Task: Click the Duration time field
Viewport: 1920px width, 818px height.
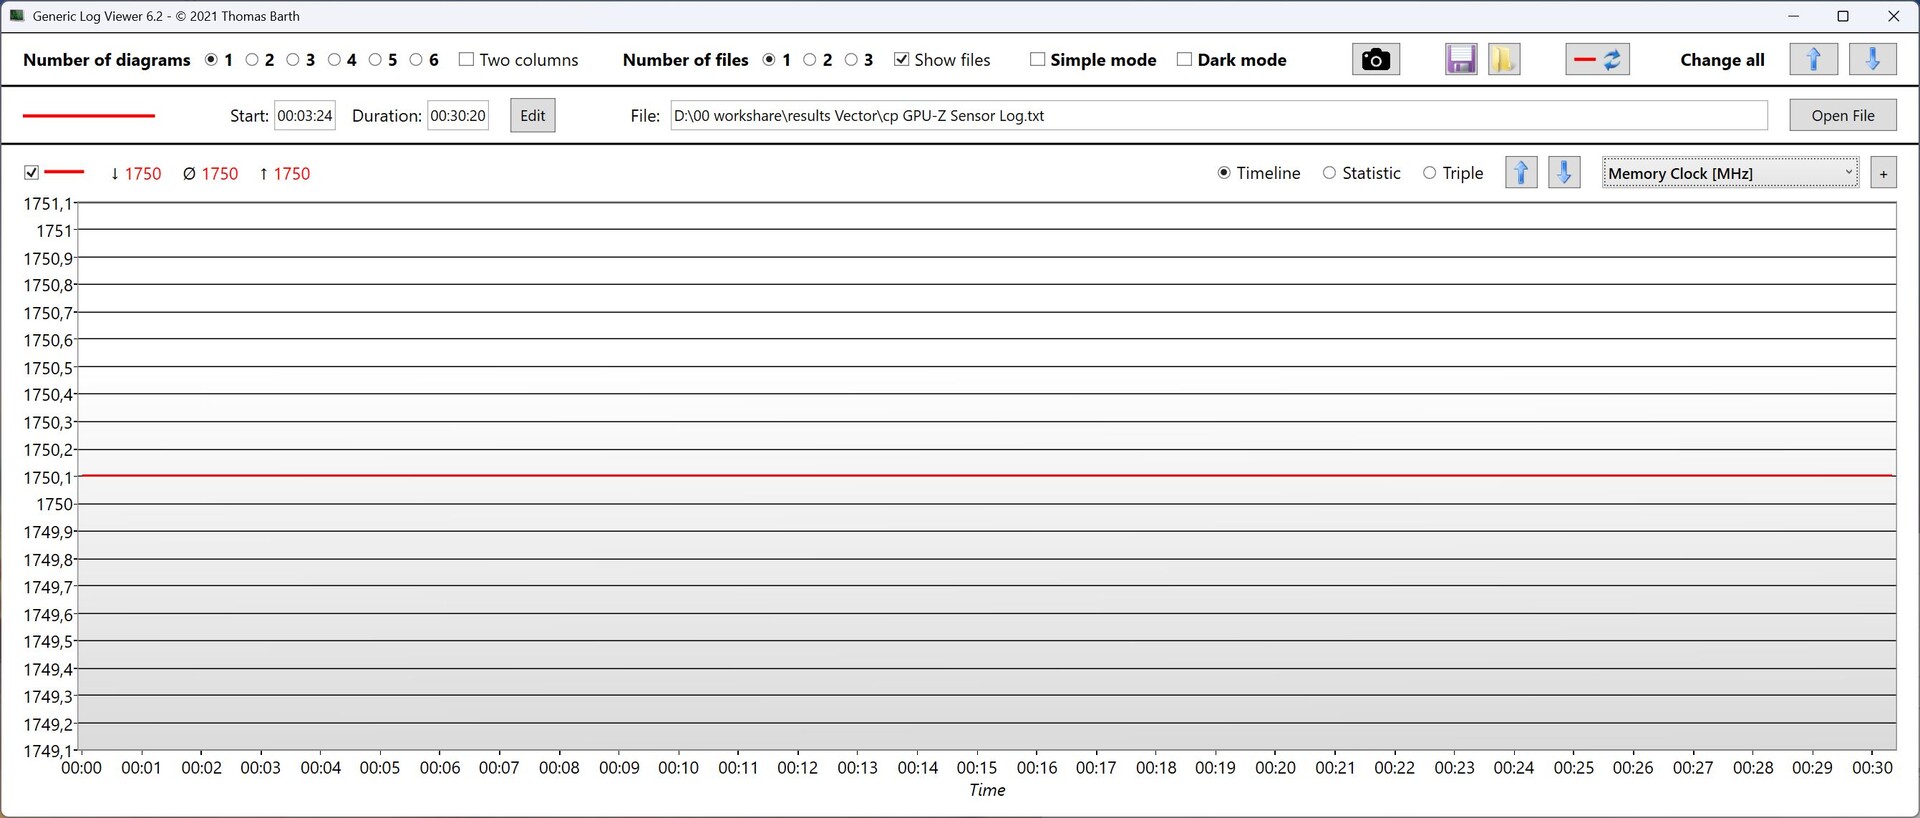Action: click(x=458, y=116)
